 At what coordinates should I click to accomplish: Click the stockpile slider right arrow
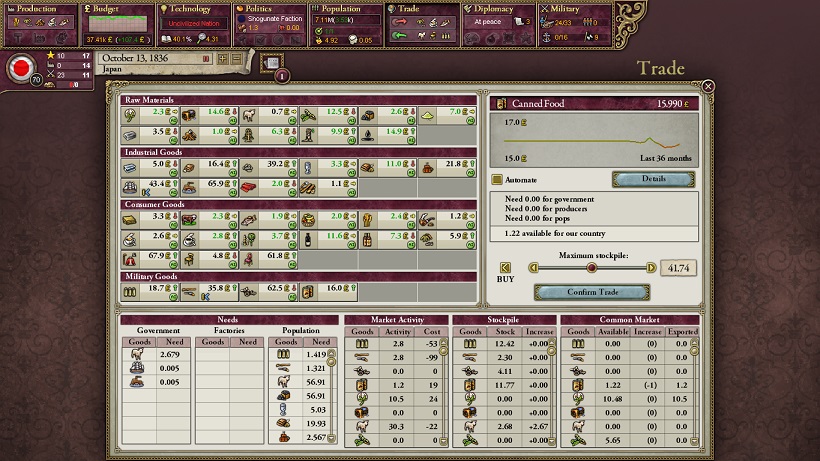coord(652,267)
